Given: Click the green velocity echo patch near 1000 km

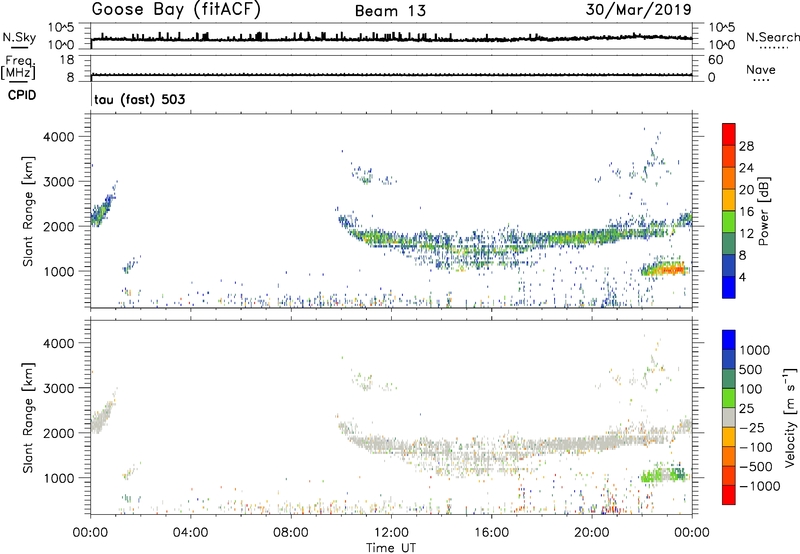Looking at the screenshot, I should [x=664, y=475].
